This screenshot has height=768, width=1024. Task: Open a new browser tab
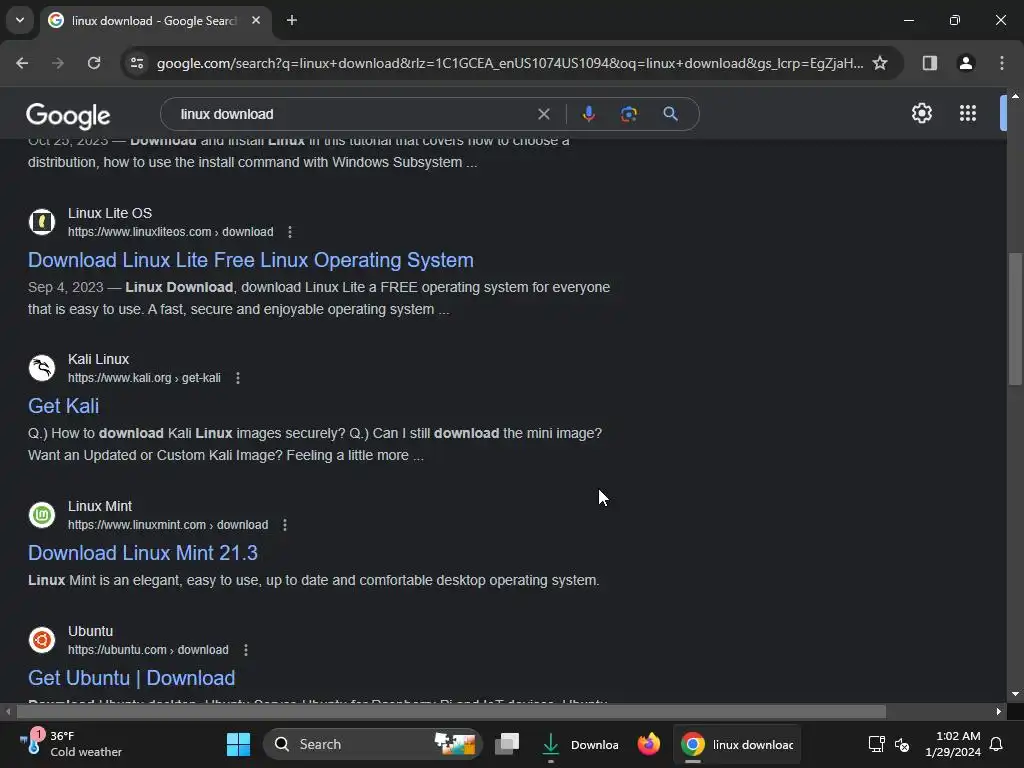point(292,20)
